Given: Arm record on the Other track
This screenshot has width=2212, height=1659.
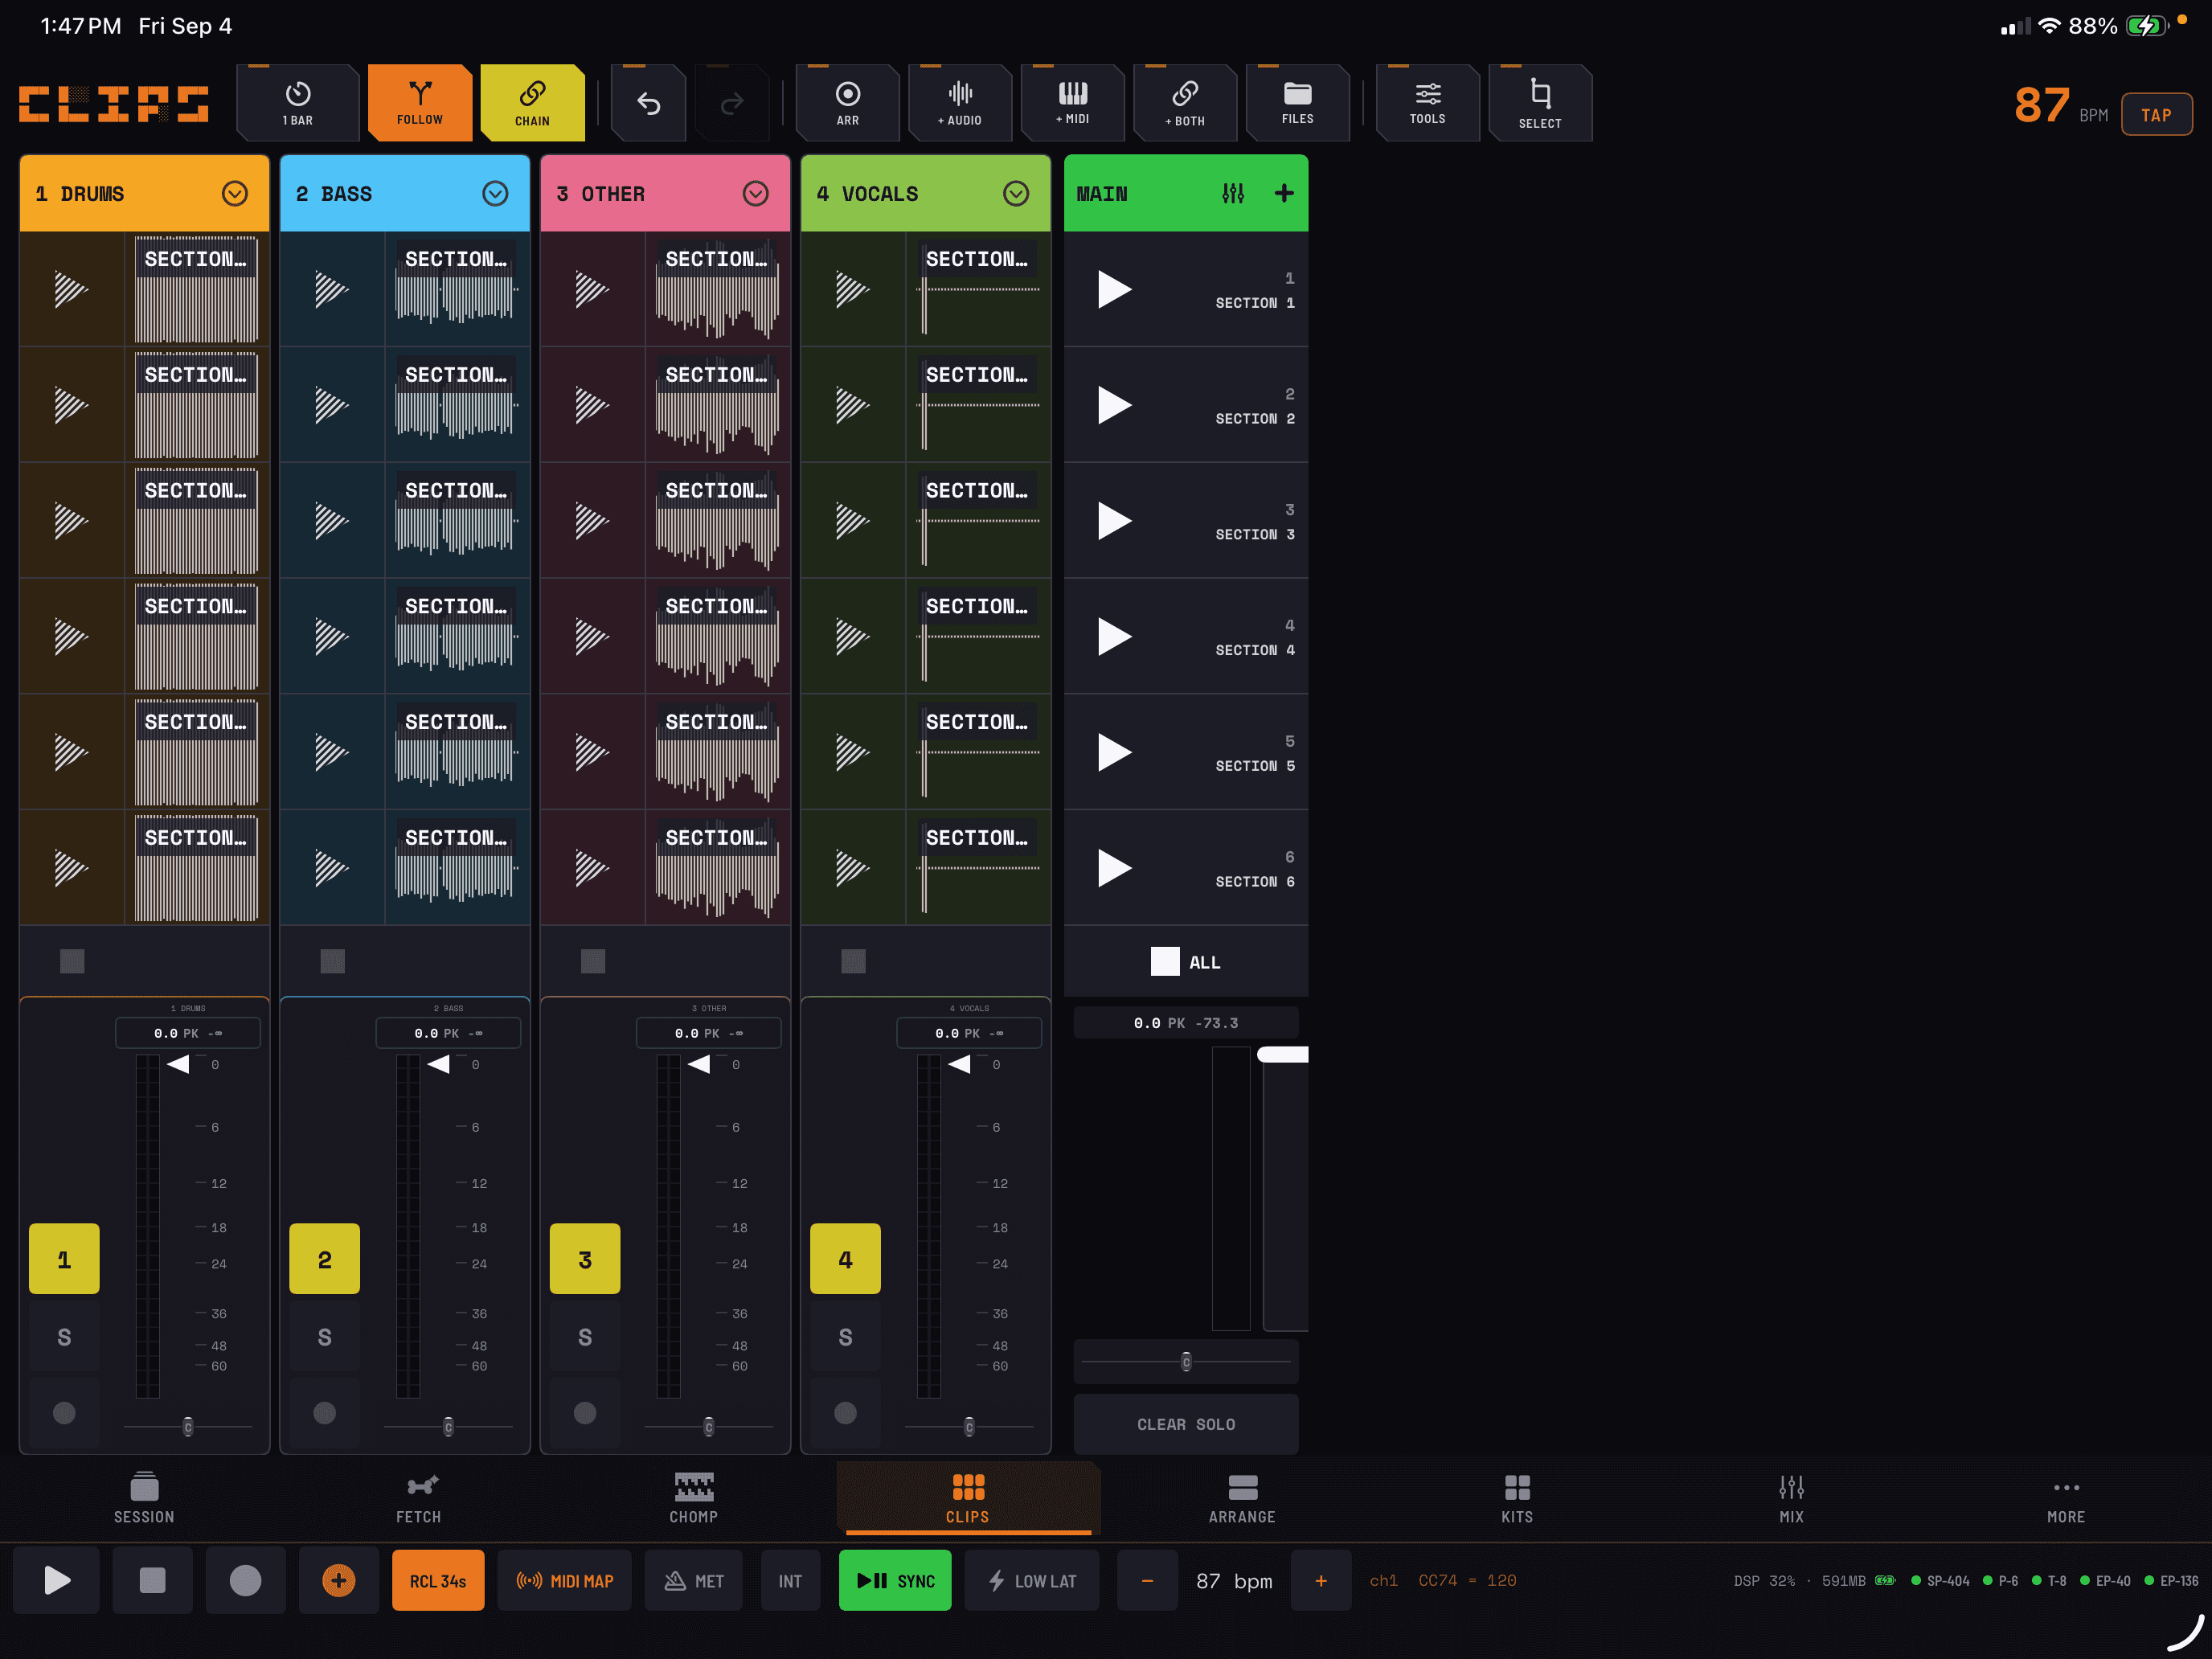Looking at the screenshot, I should tap(585, 1413).
